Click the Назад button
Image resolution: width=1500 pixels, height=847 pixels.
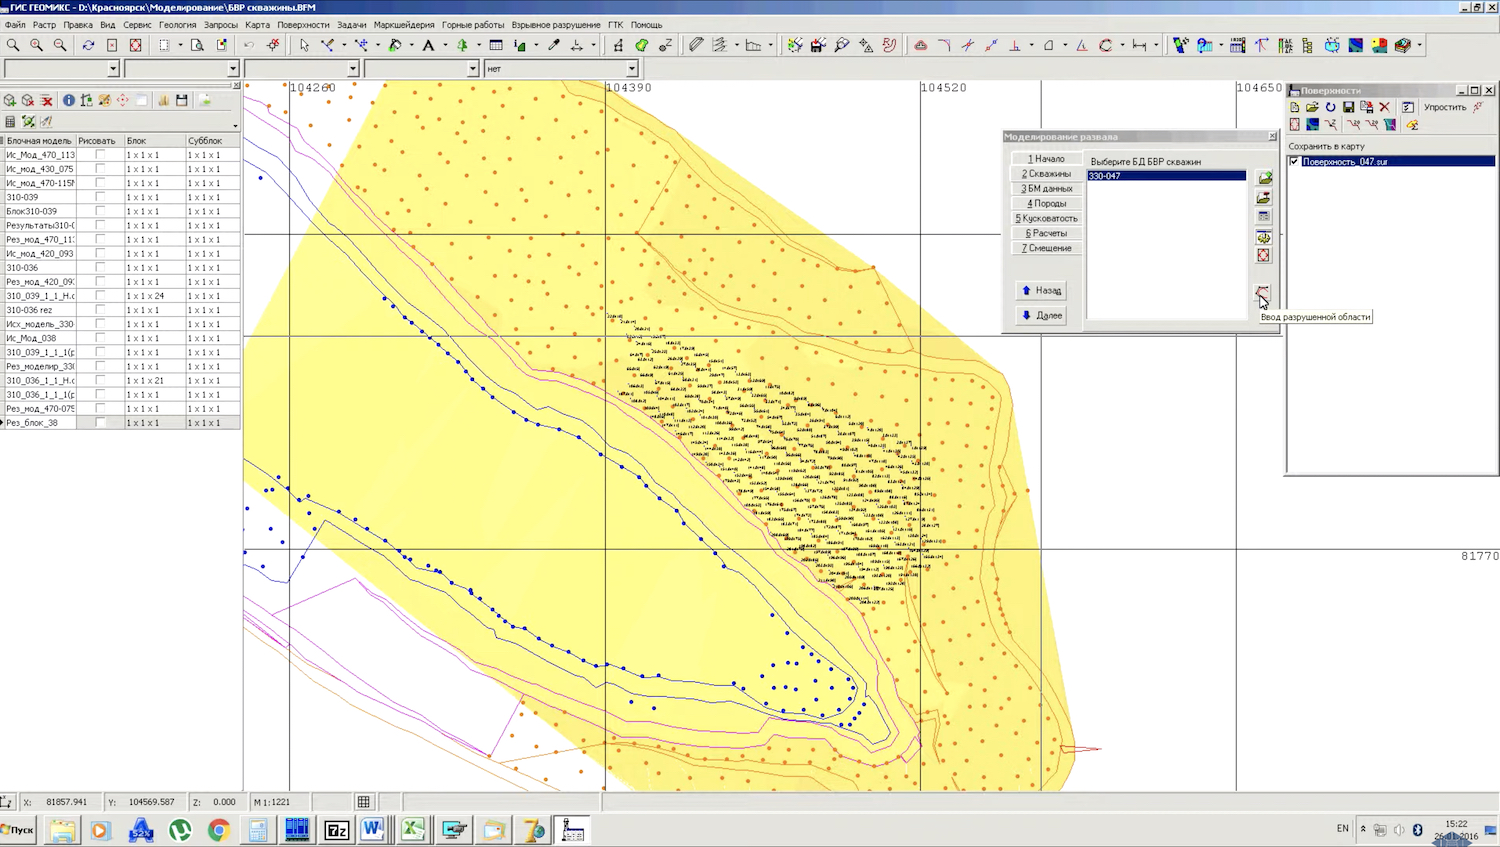tap(1041, 290)
